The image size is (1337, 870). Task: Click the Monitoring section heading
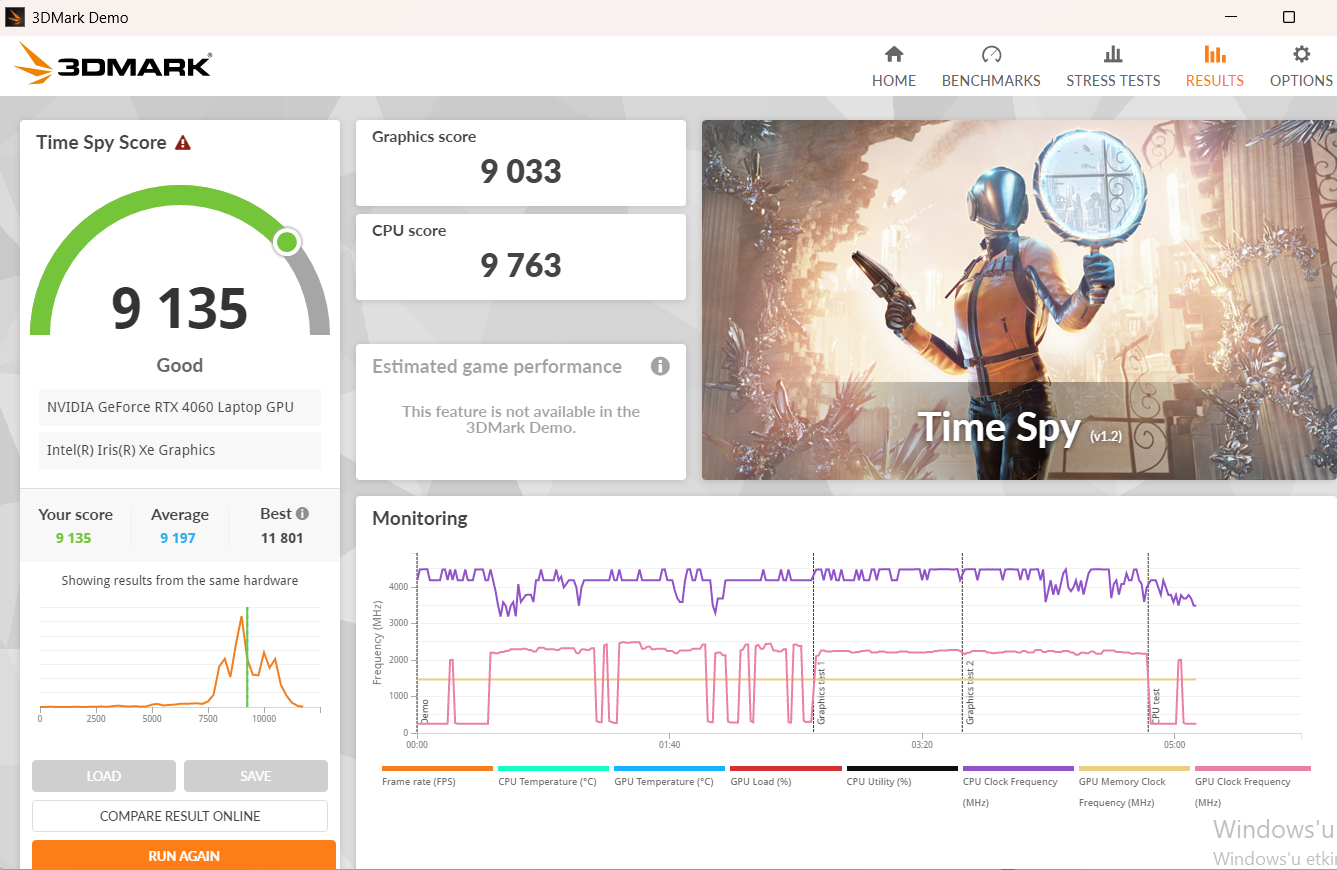click(420, 518)
